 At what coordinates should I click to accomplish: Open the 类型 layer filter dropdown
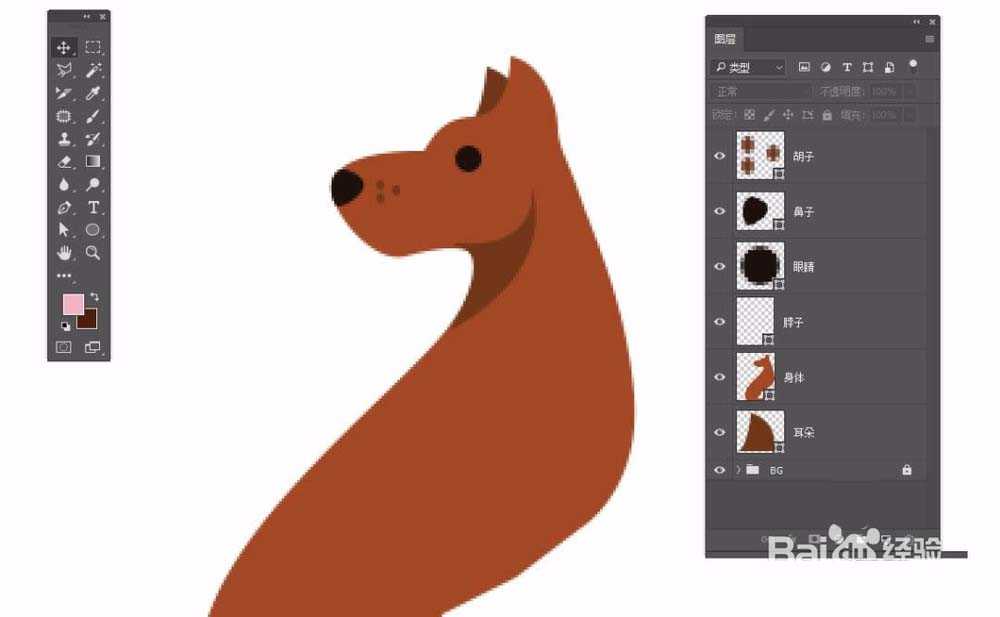pos(748,67)
